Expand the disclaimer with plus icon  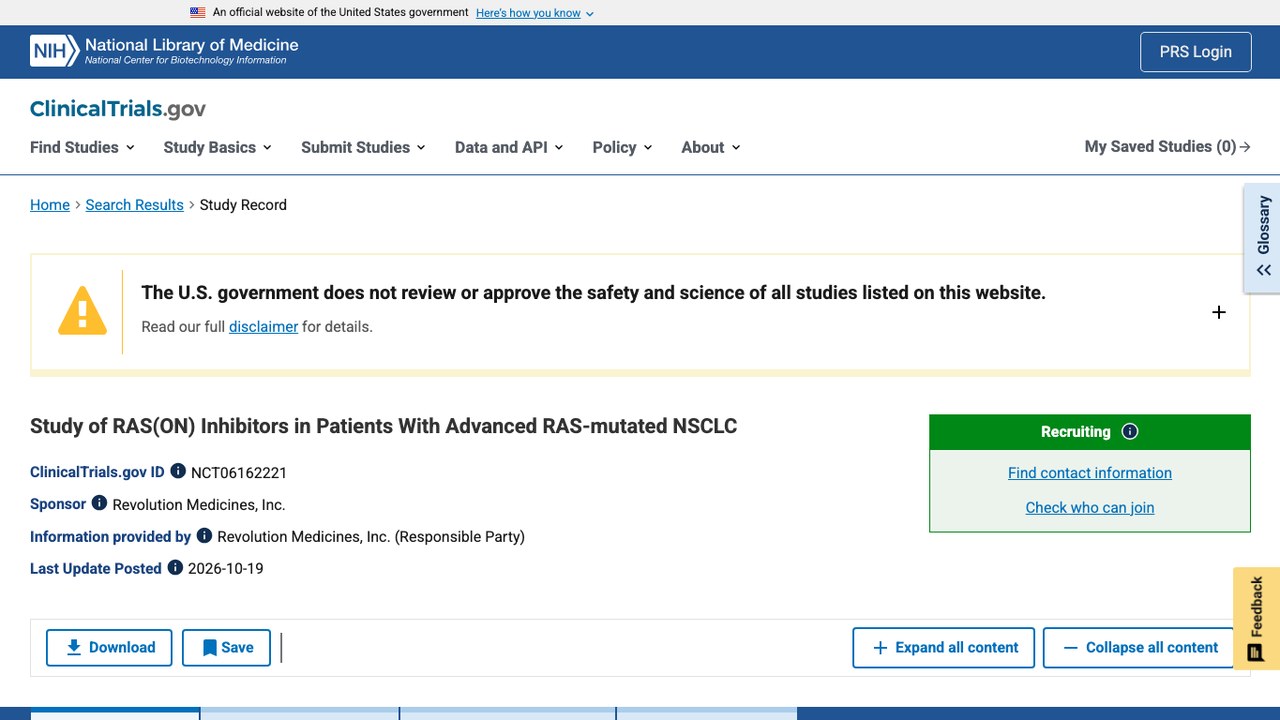[x=1219, y=312]
